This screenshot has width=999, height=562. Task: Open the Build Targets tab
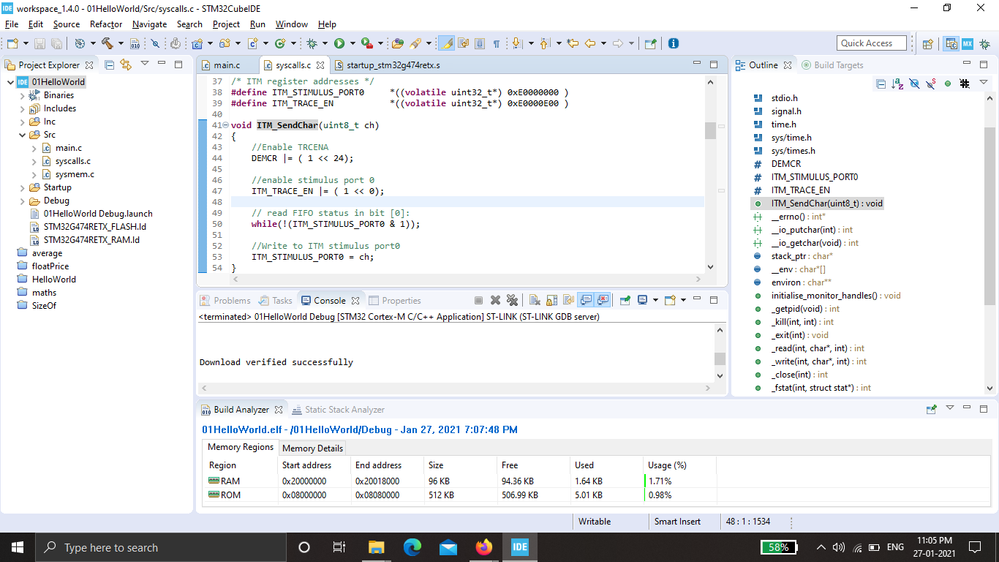pos(838,65)
